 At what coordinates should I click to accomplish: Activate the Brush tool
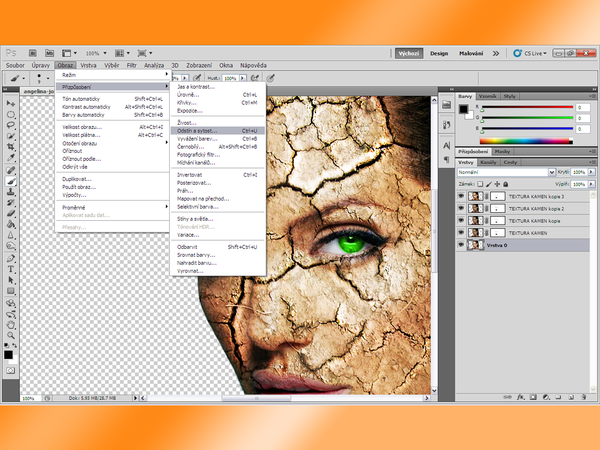coord(10,180)
